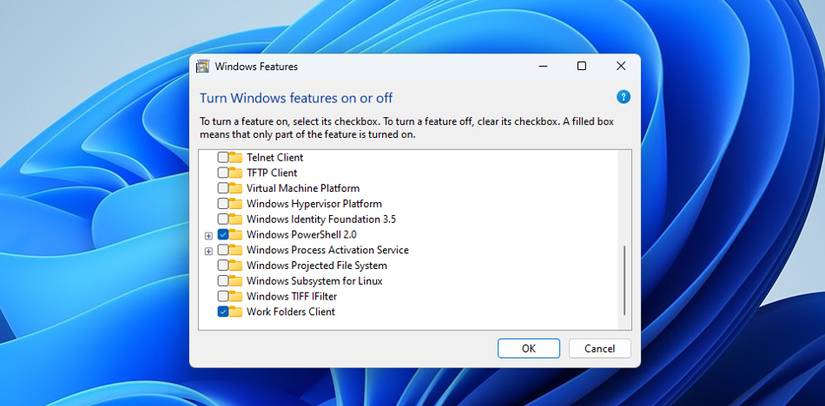This screenshot has width=825, height=406.
Task: Uncheck the Work Folders Client checkbox
Action: [x=223, y=312]
